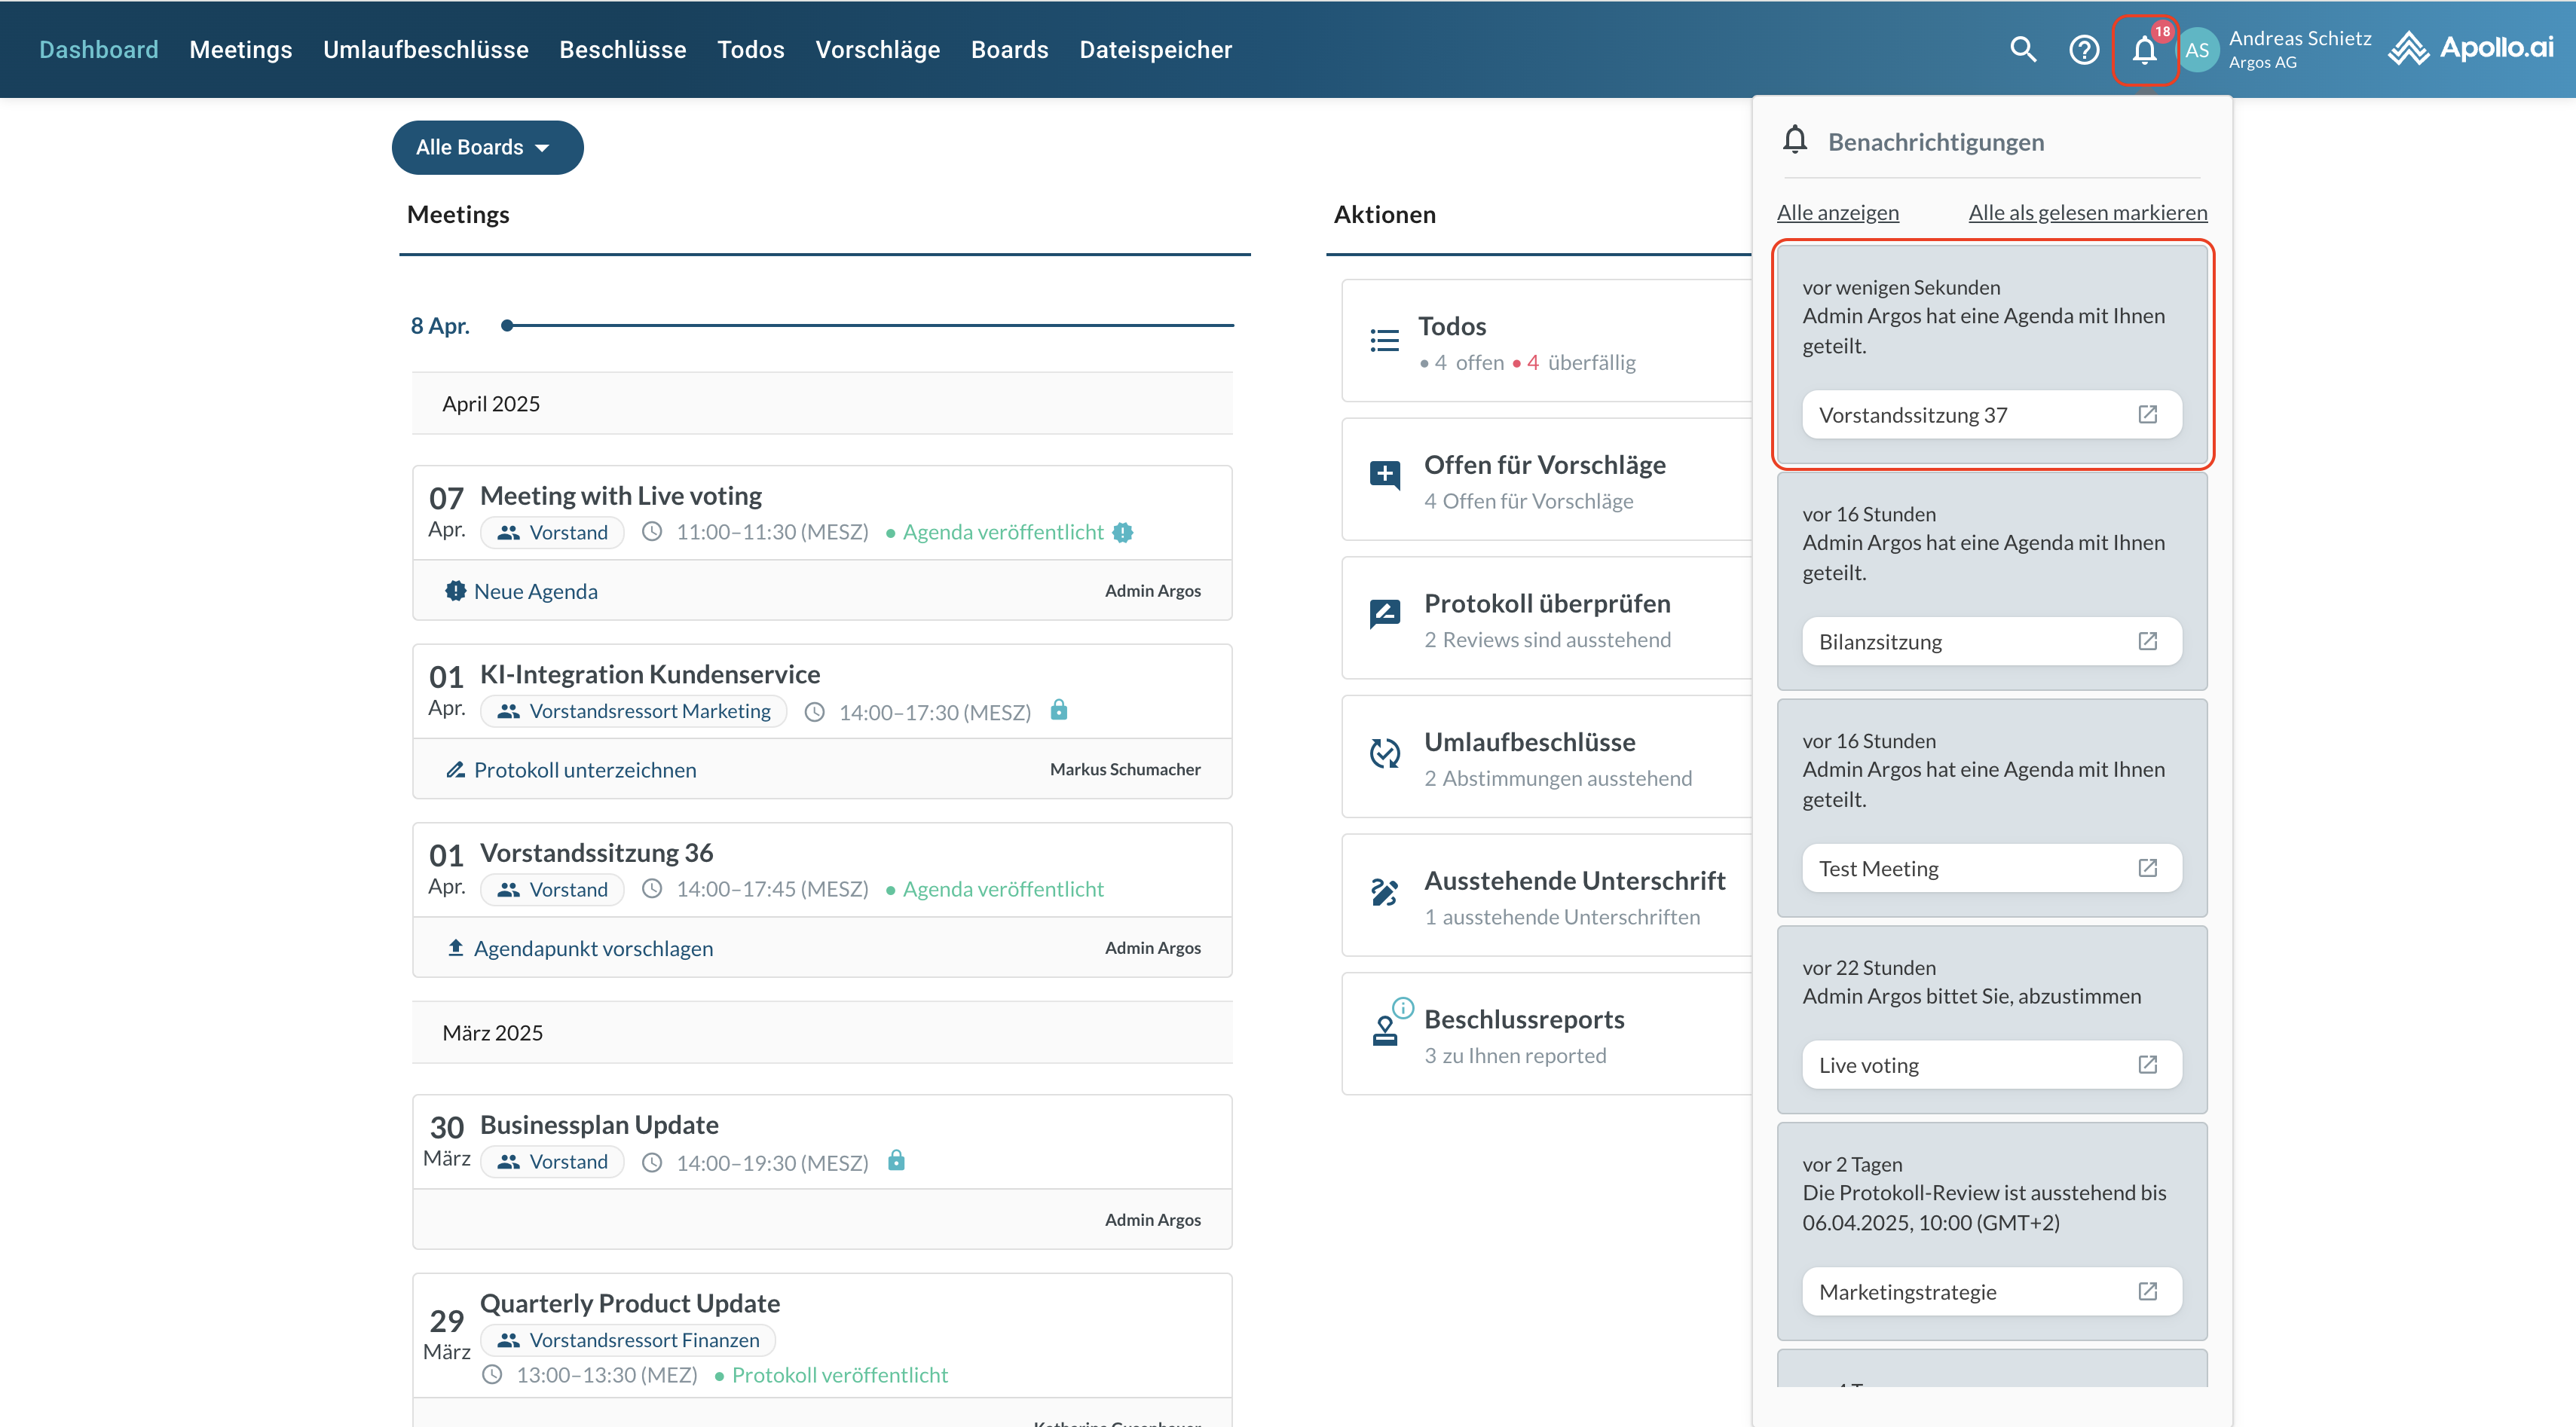Click Alle als gelesen markieren link
This screenshot has width=2576, height=1427.
2087,212
